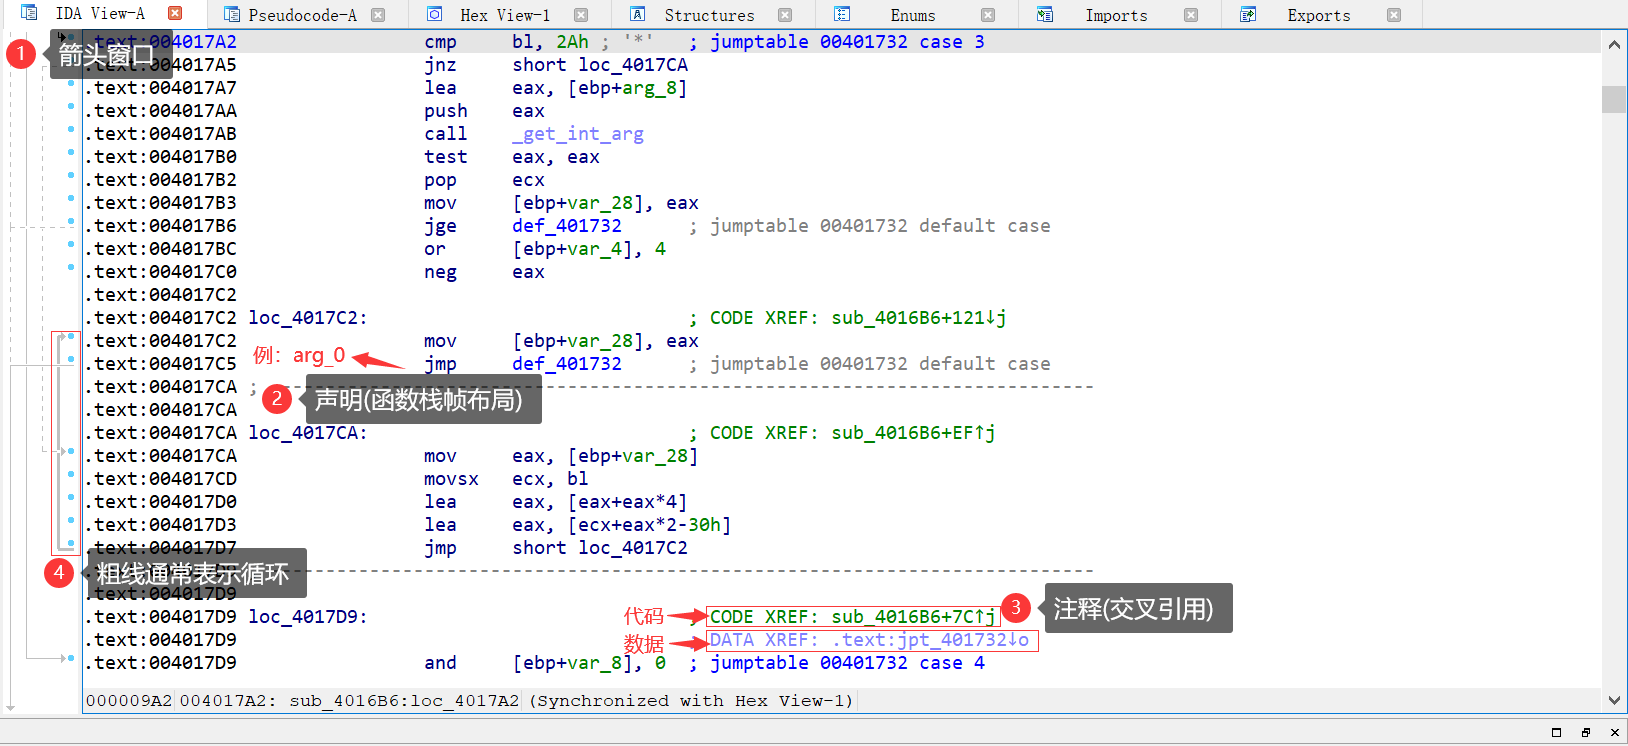Image resolution: width=1628 pixels, height=746 pixels.
Task: Toggle breakpoint dot at address 004017CD
Action: tap(71, 475)
